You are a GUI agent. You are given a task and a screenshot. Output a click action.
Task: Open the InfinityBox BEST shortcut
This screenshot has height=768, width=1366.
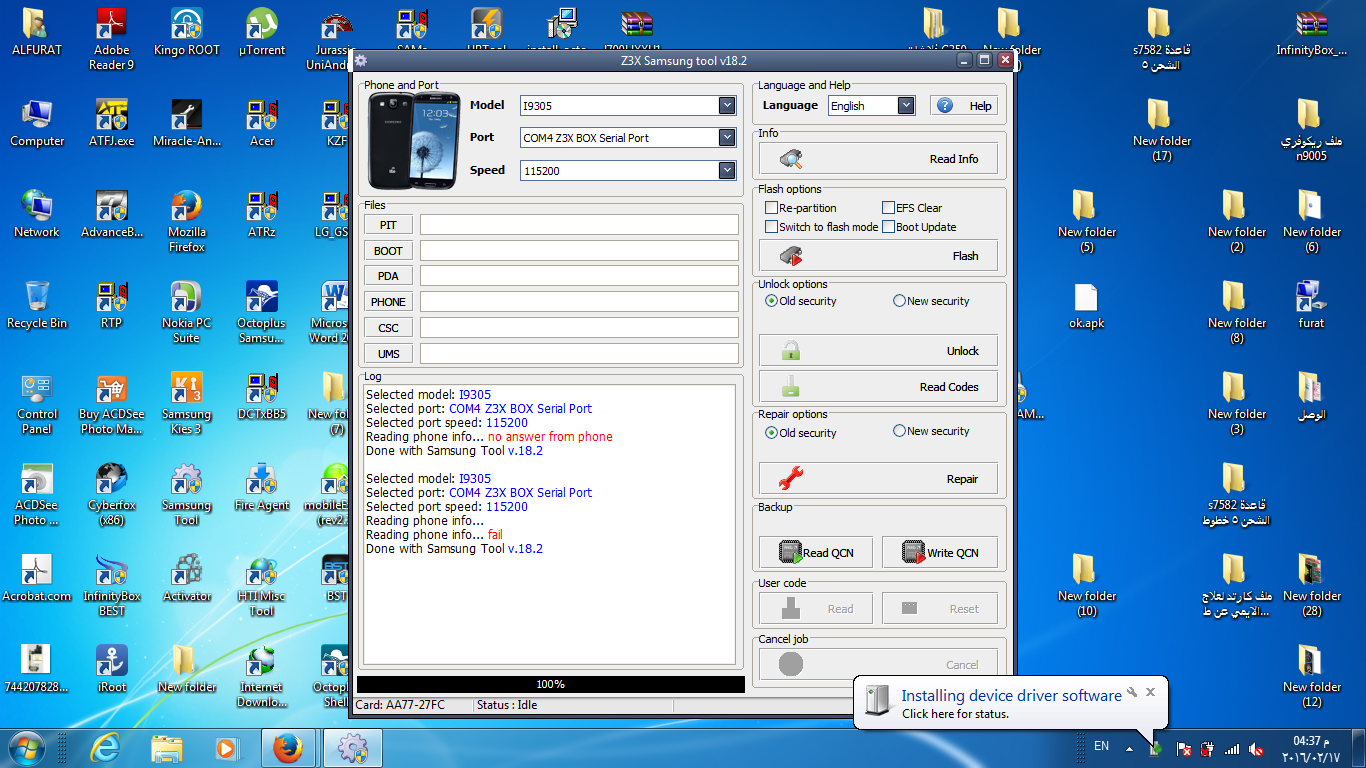point(111,585)
